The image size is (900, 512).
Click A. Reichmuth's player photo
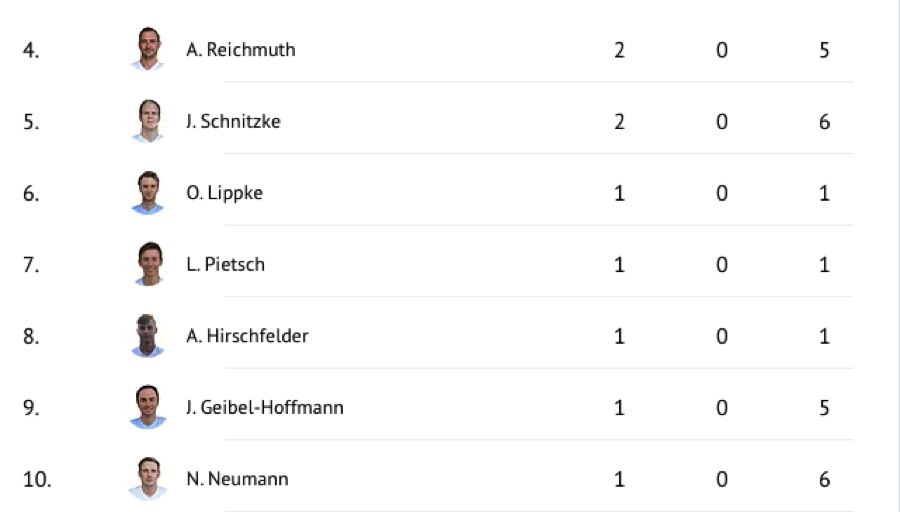point(147,49)
